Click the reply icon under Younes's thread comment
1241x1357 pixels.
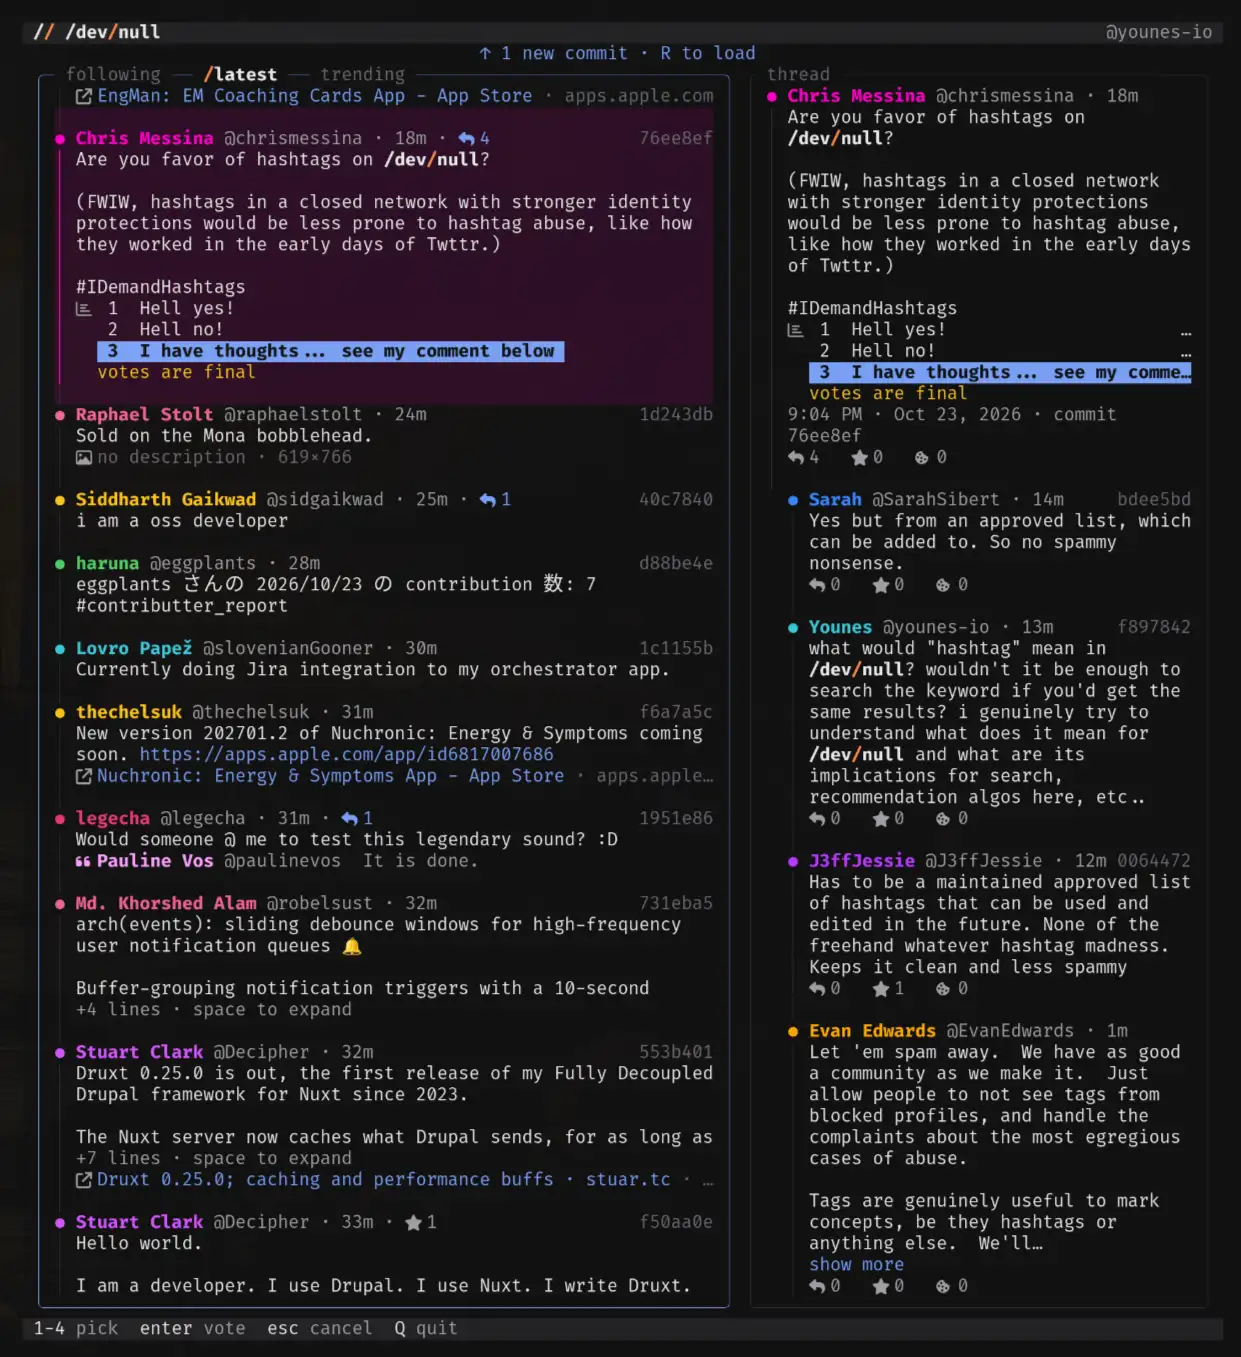[818, 819]
